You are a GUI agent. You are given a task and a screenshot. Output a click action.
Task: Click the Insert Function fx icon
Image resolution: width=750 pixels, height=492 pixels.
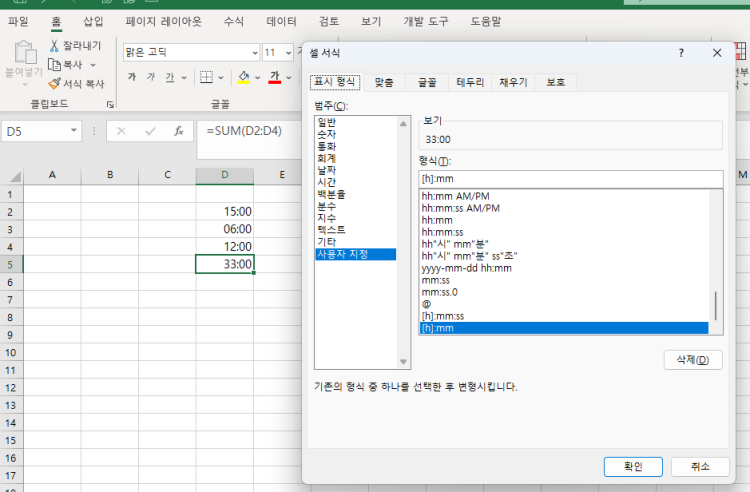(x=178, y=131)
